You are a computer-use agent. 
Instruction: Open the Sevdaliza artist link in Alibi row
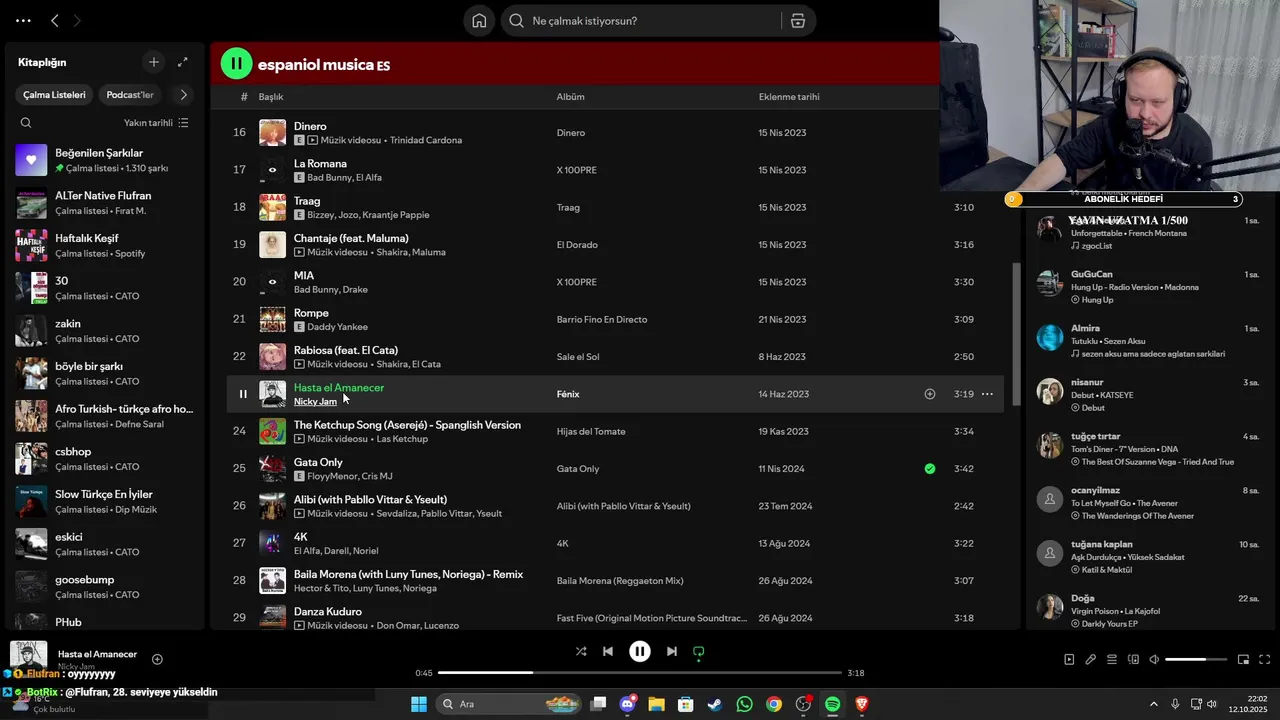coord(396,514)
